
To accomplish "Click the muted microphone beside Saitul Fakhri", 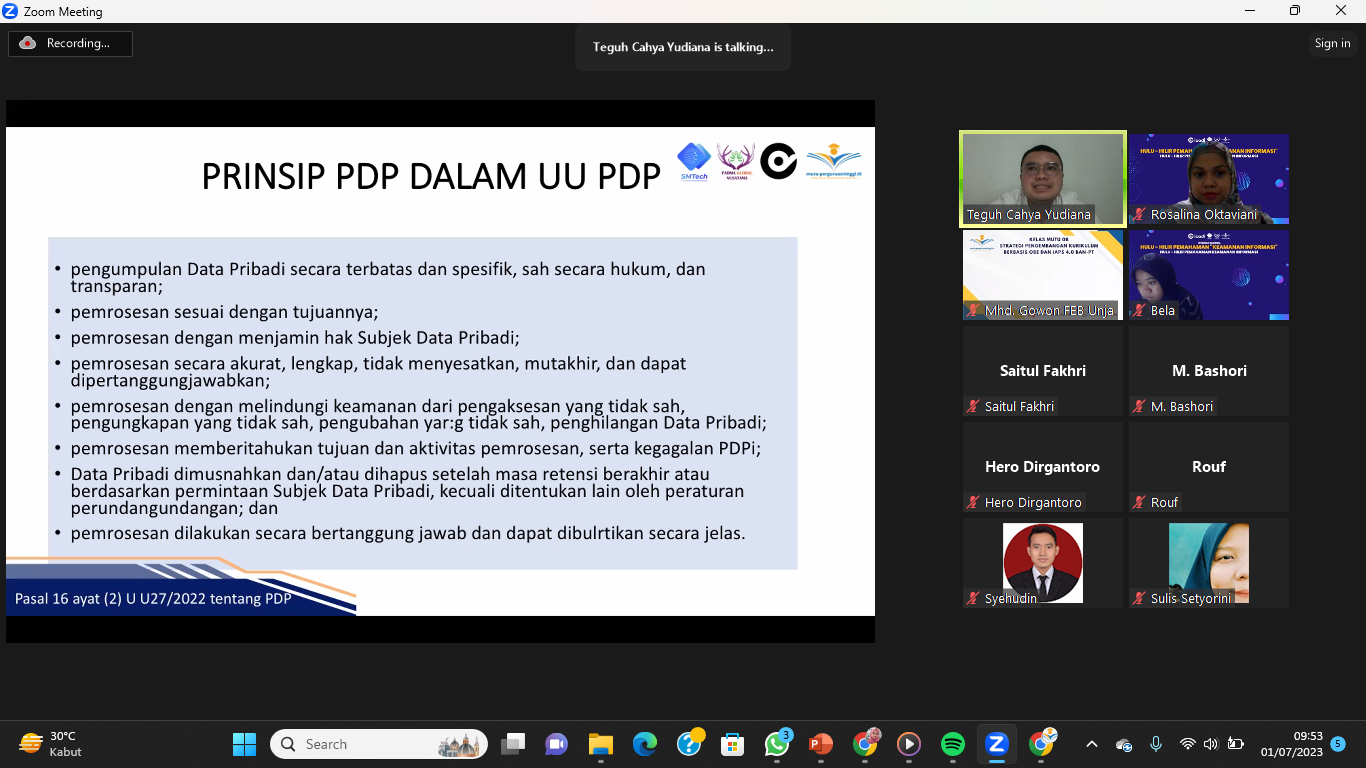I will [x=970, y=406].
